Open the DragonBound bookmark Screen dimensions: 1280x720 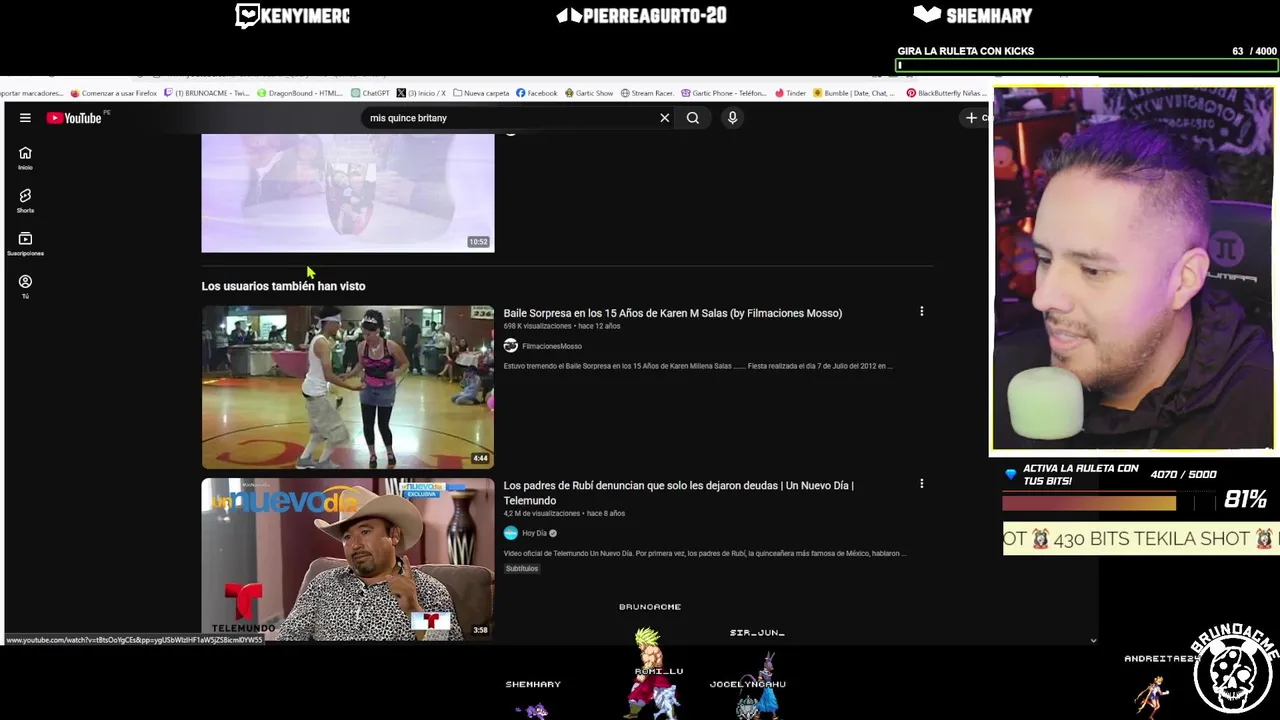pos(300,93)
